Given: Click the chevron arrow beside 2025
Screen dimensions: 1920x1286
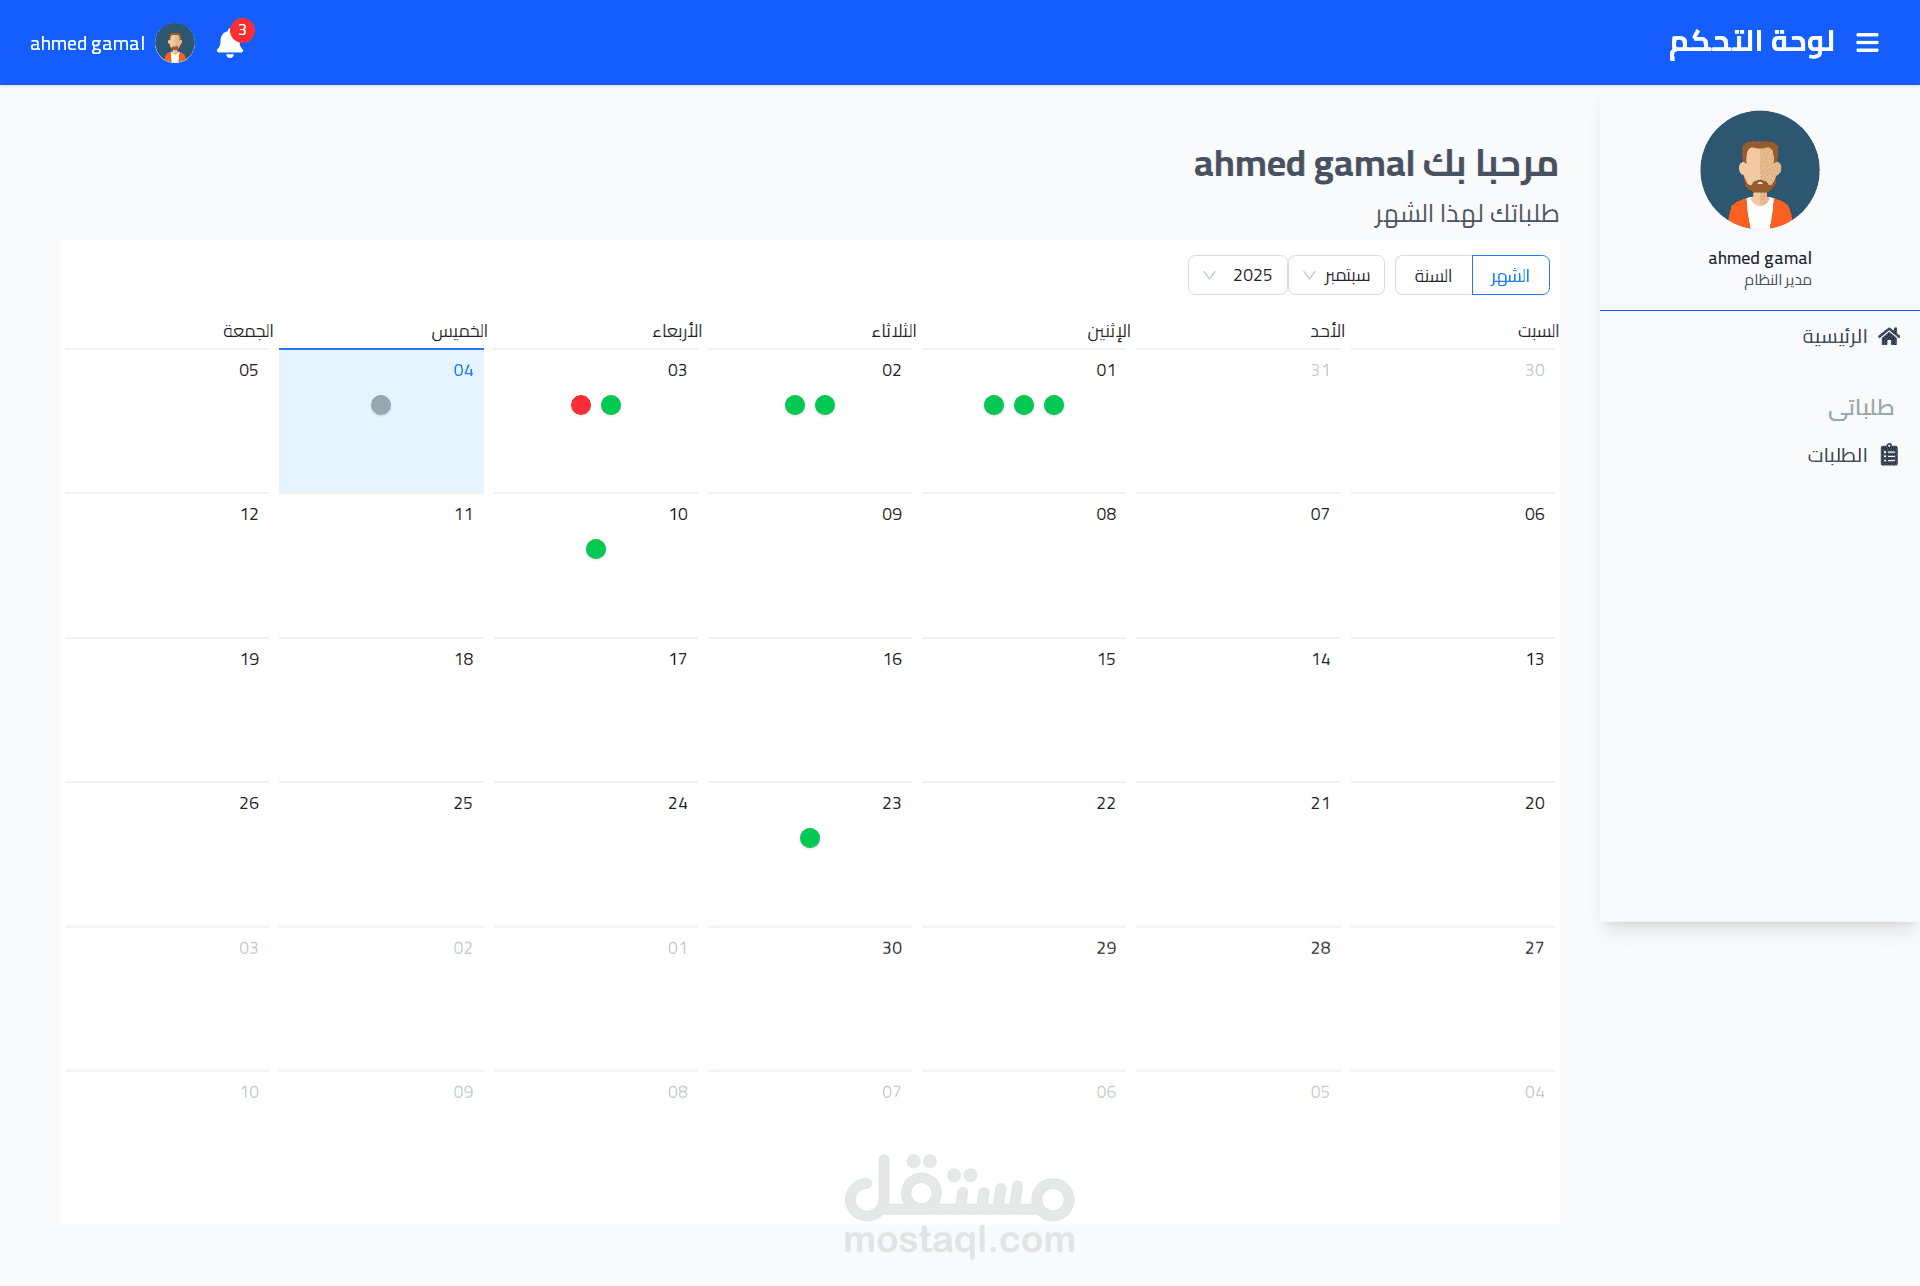Looking at the screenshot, I should (1209, 275).
